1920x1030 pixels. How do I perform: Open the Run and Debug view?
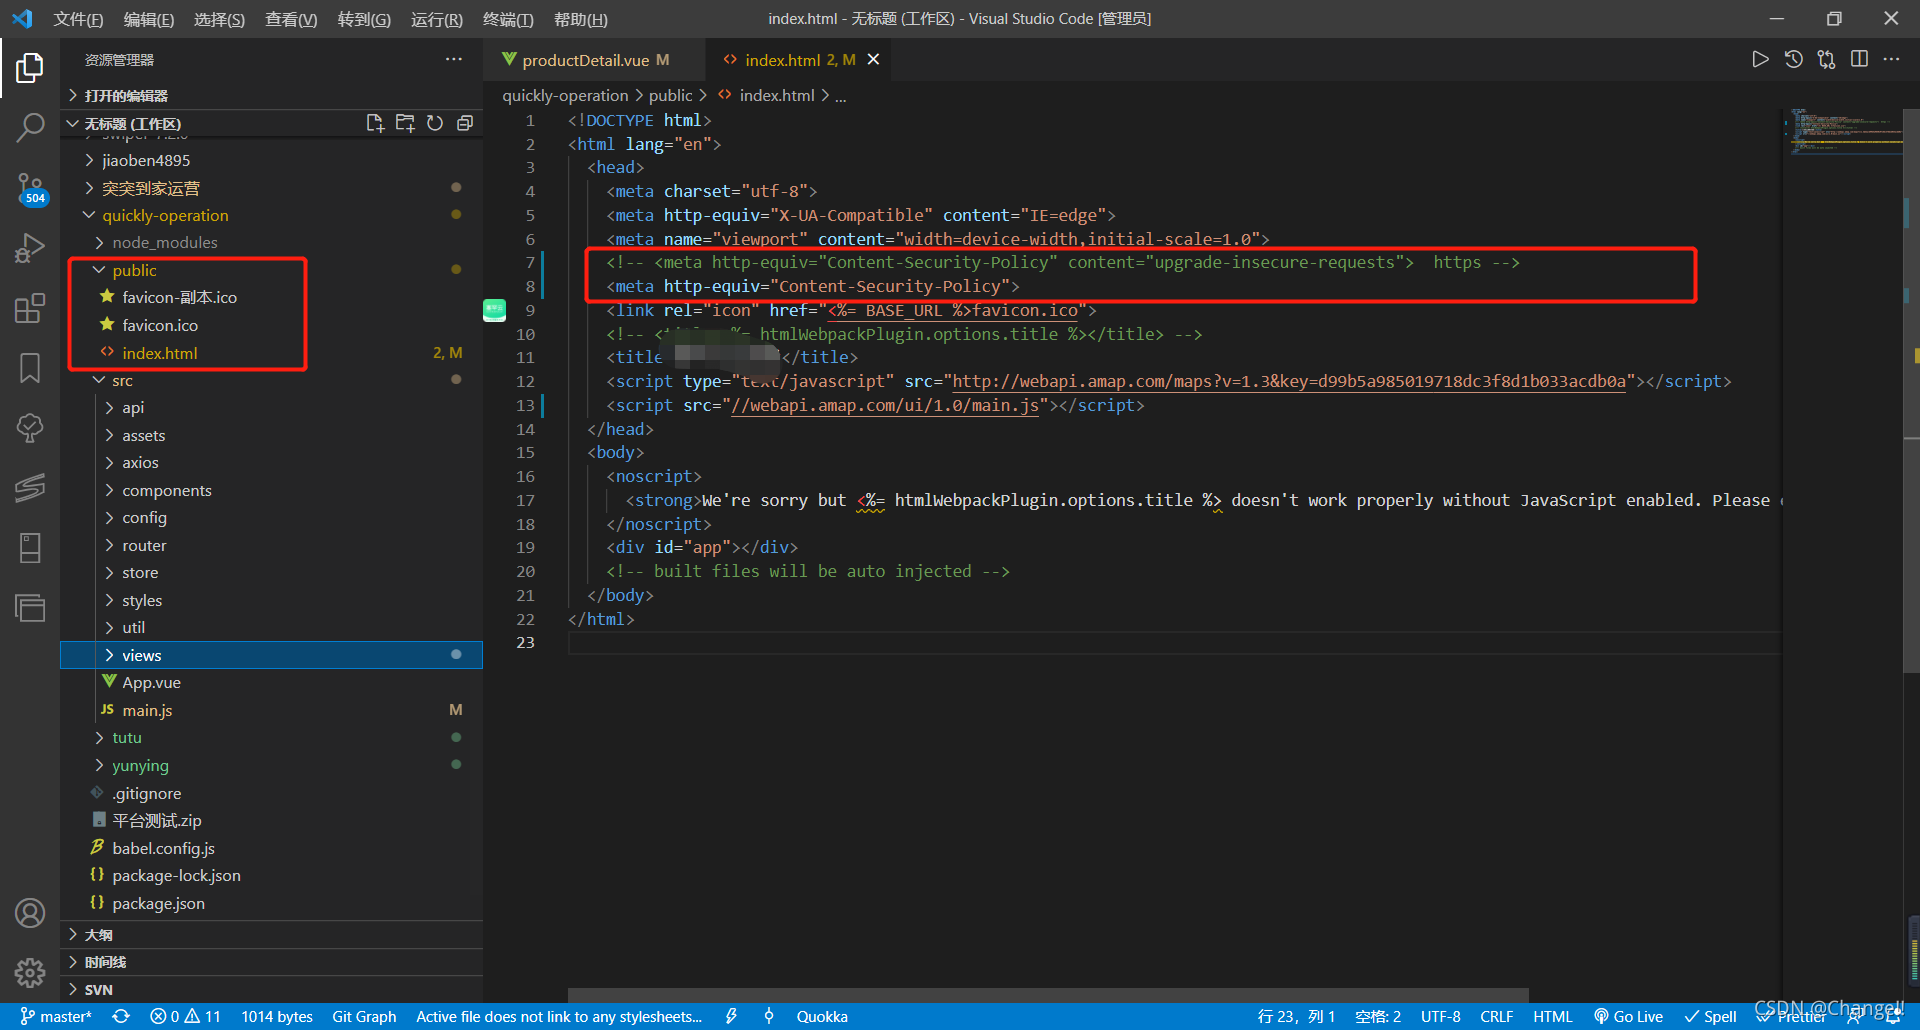(x=30, y=247)
